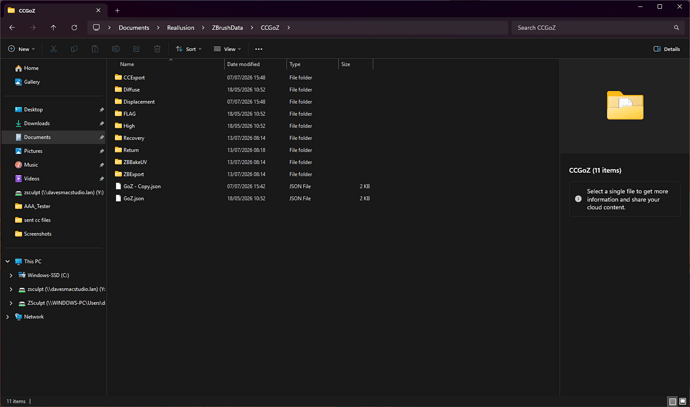
Task: Select the Diffuse folder
Action: pos(131,90)
